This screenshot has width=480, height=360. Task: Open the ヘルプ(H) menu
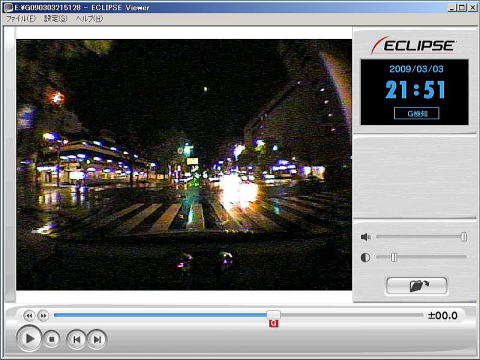pyautogui.click(x=89, y=19)
